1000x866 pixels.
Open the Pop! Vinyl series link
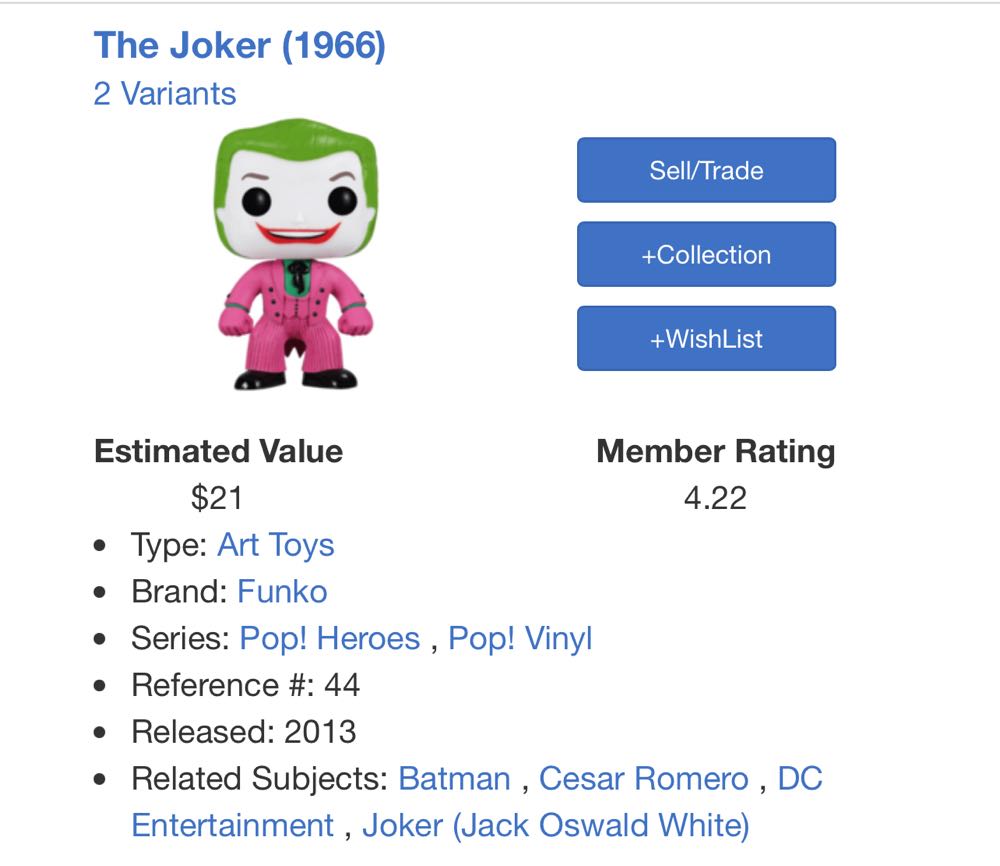click(x=519, y=638)
